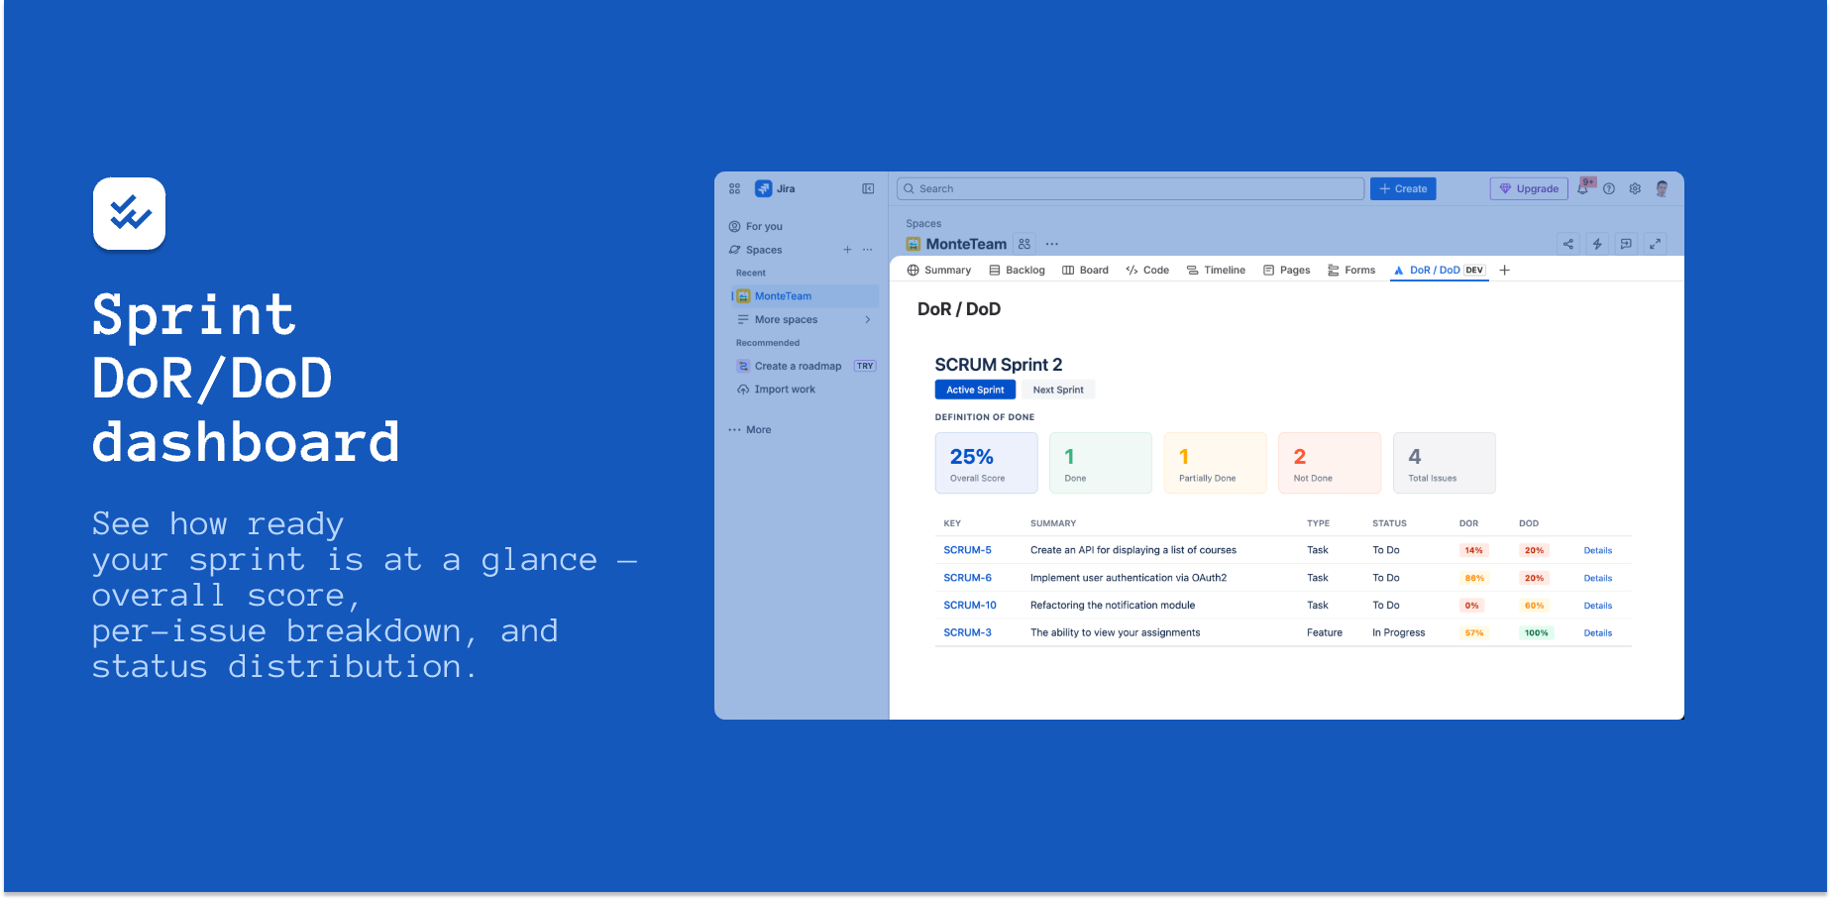Expand the More spaces chevron
1831x900 pixels.
click(867, 320)
